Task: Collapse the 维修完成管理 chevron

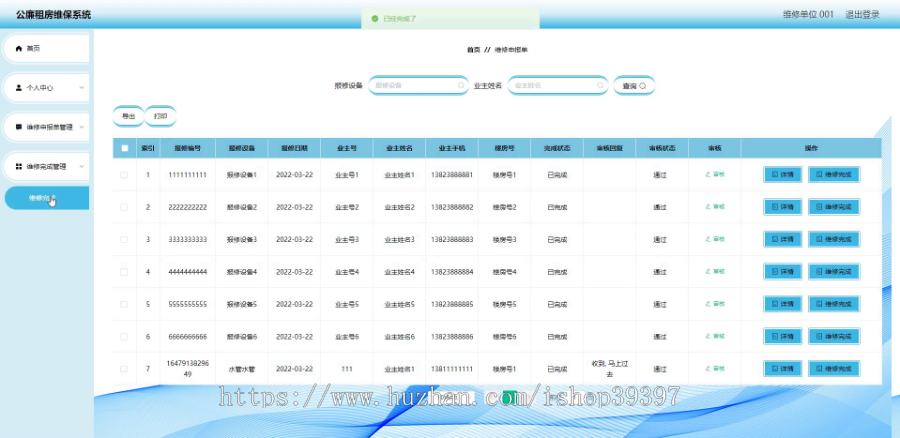Action: [82, 166]
